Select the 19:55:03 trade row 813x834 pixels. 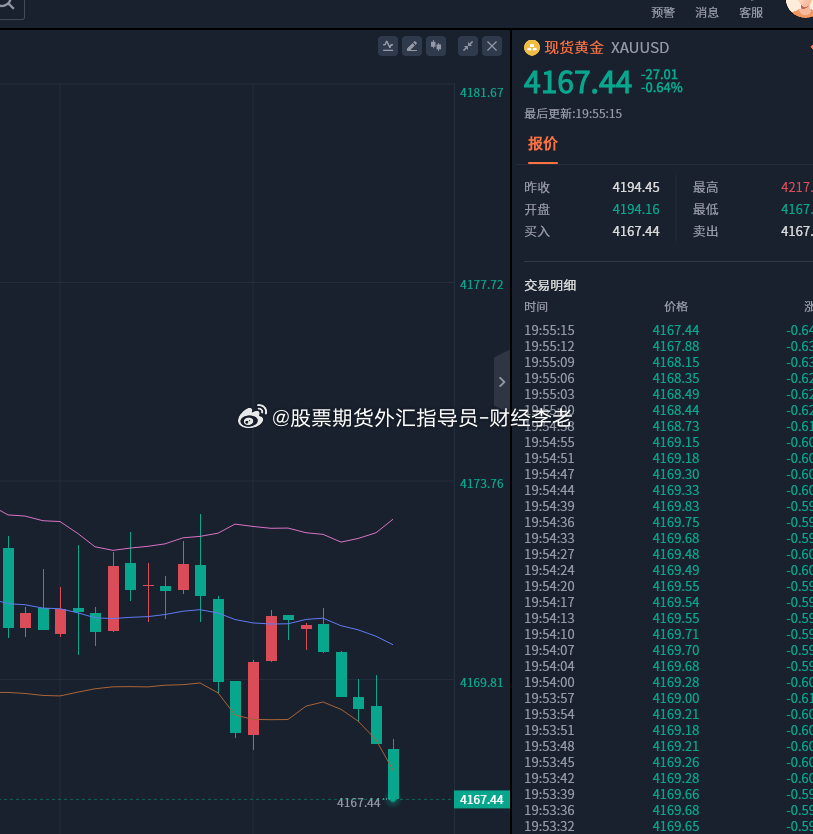(x=668, y=394)
